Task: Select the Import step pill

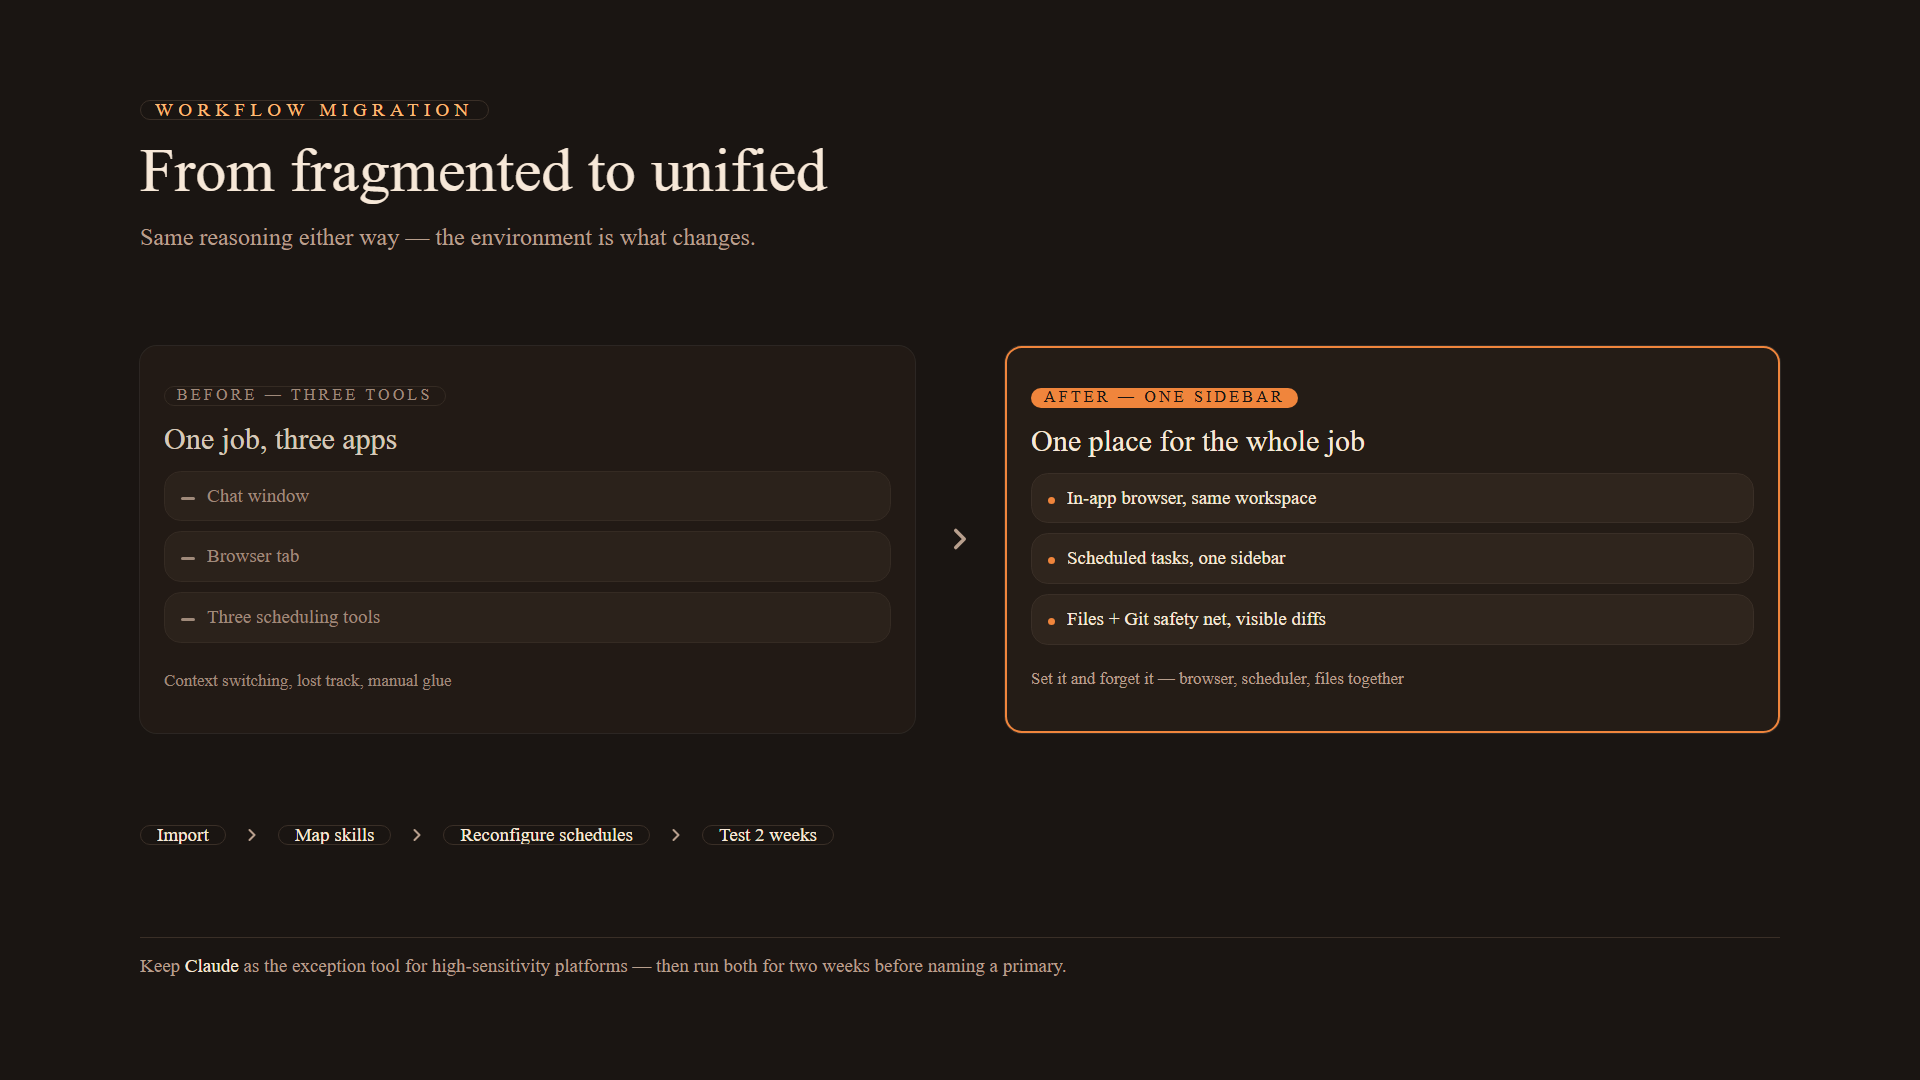Action: pos(183,835)
